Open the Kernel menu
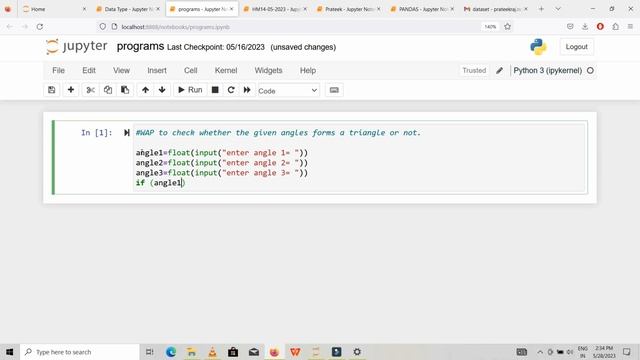Screen dimensions: 640x360 click(226, 71)
